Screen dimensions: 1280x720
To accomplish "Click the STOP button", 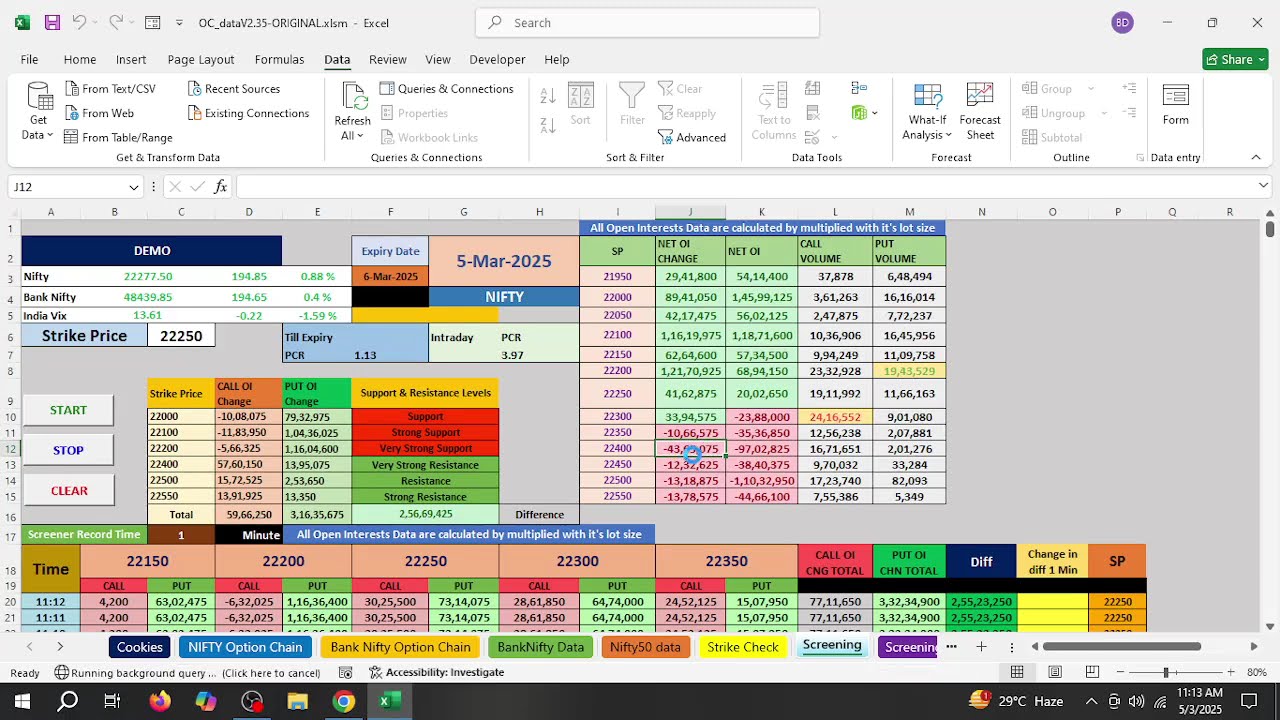I will pyautogui.click(x=68, y=450).
